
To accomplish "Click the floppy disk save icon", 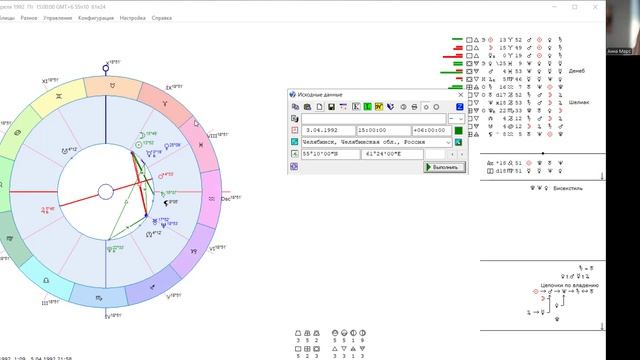I will (x=331, y=107).
